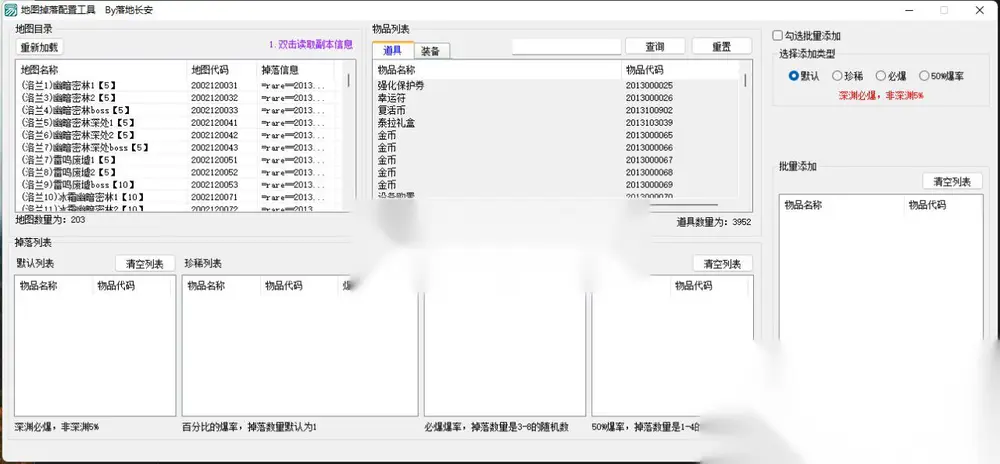Click map code cell 2002120041

coord(214,123)
